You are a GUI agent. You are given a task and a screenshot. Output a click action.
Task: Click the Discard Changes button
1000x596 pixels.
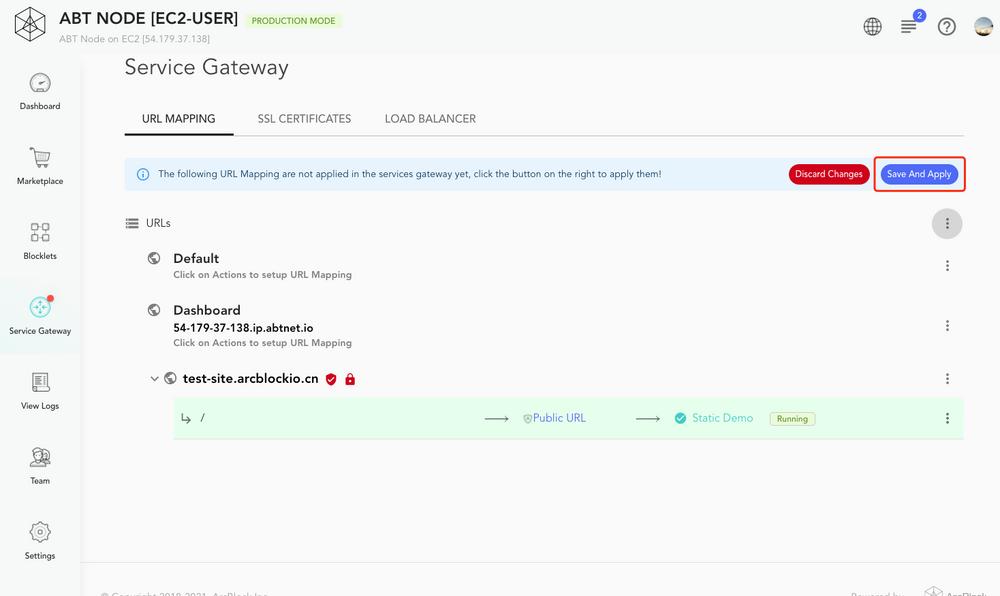[828, 174]
